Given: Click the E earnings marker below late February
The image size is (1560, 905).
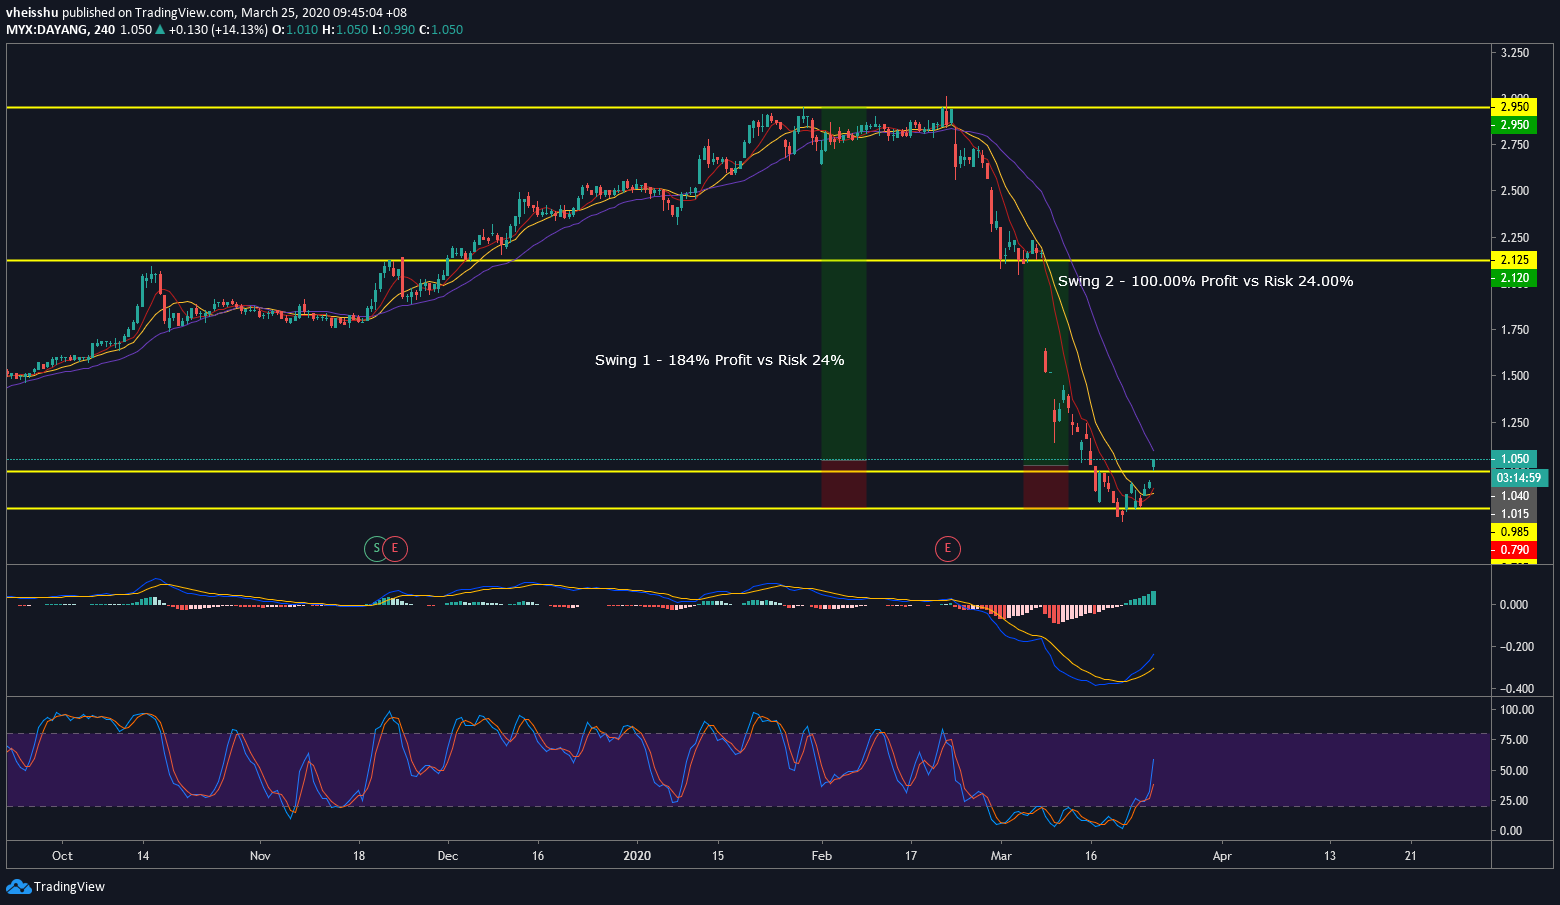Looking at the screenshot, I should (x=947, y=548).
